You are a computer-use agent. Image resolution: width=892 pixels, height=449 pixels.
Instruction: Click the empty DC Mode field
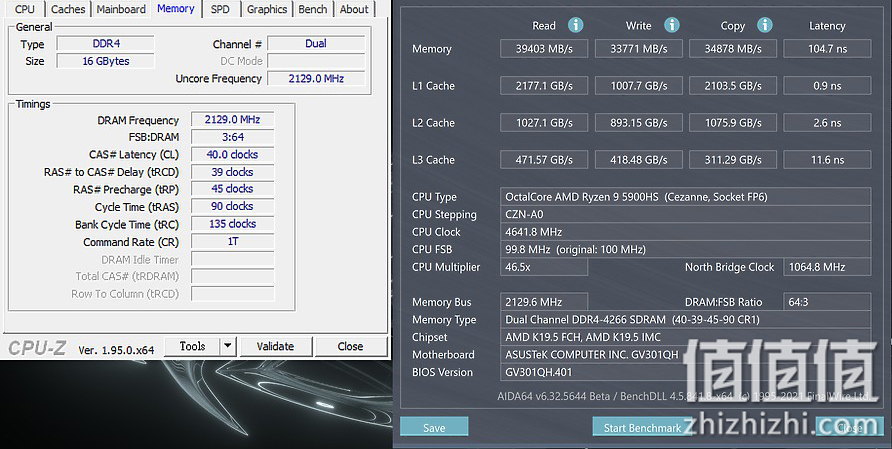point(316,61)
